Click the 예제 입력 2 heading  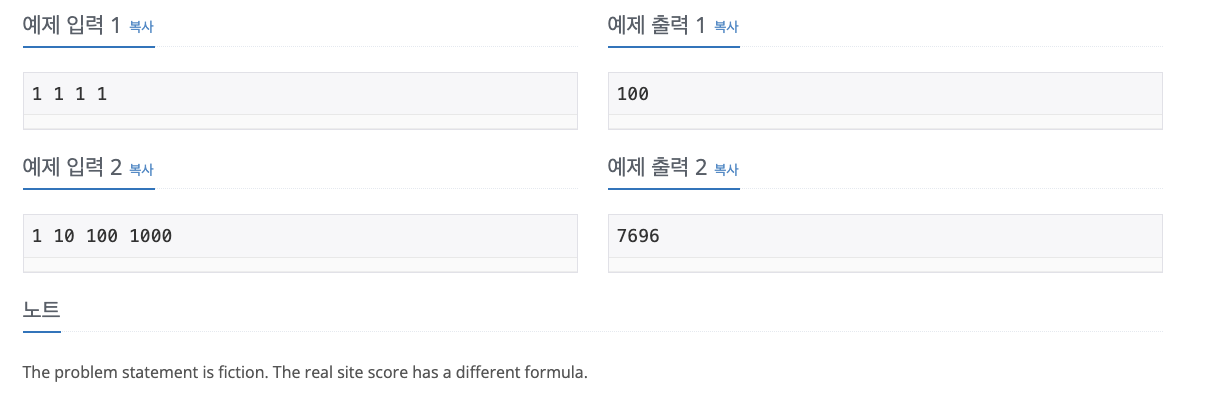click(72, 168)
